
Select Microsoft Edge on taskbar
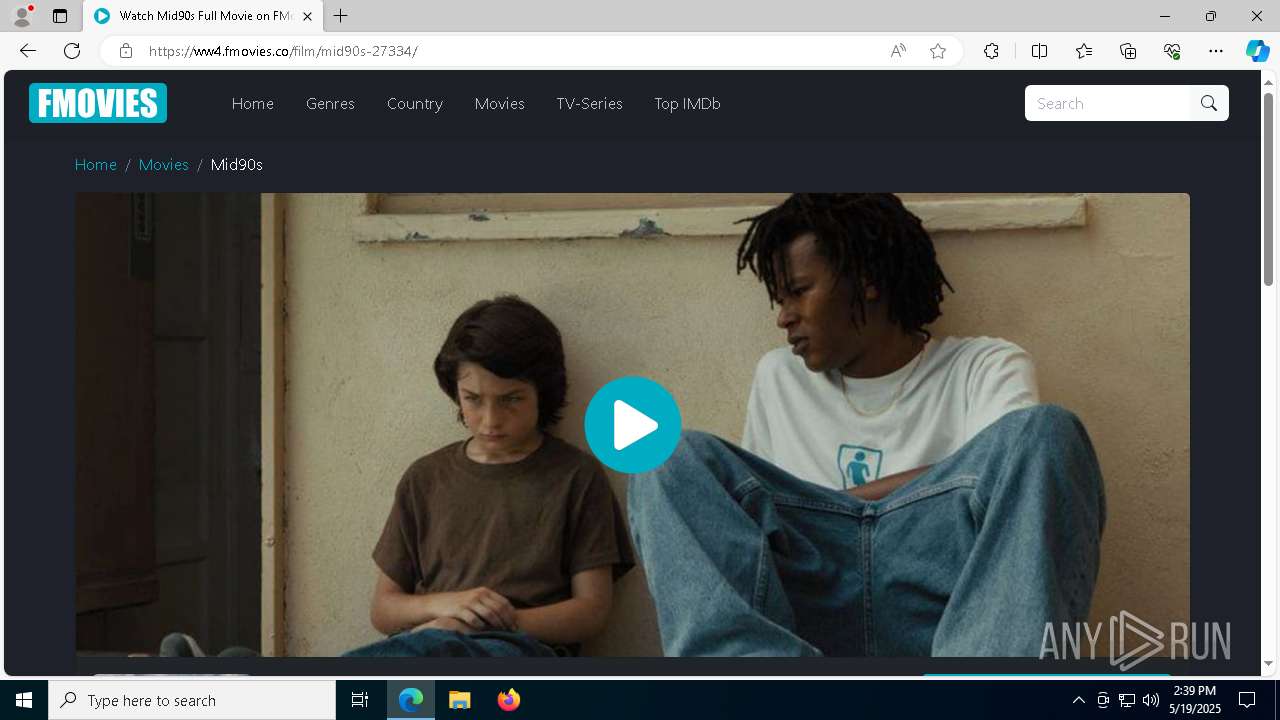pos(411,700)
